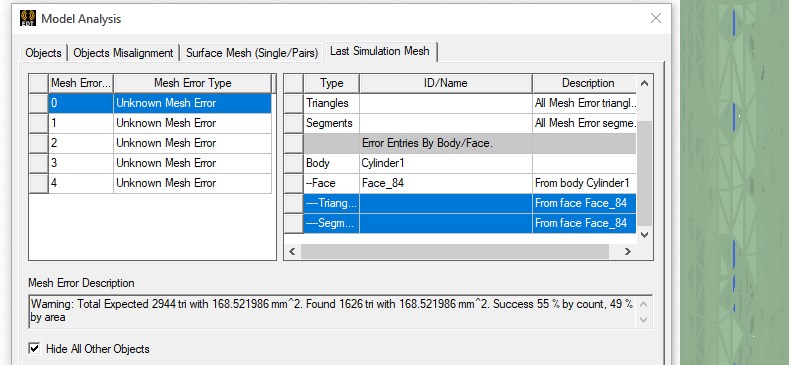
Task: Click the vertical scrollbar thumb of entries table
Action: [644, 173]
